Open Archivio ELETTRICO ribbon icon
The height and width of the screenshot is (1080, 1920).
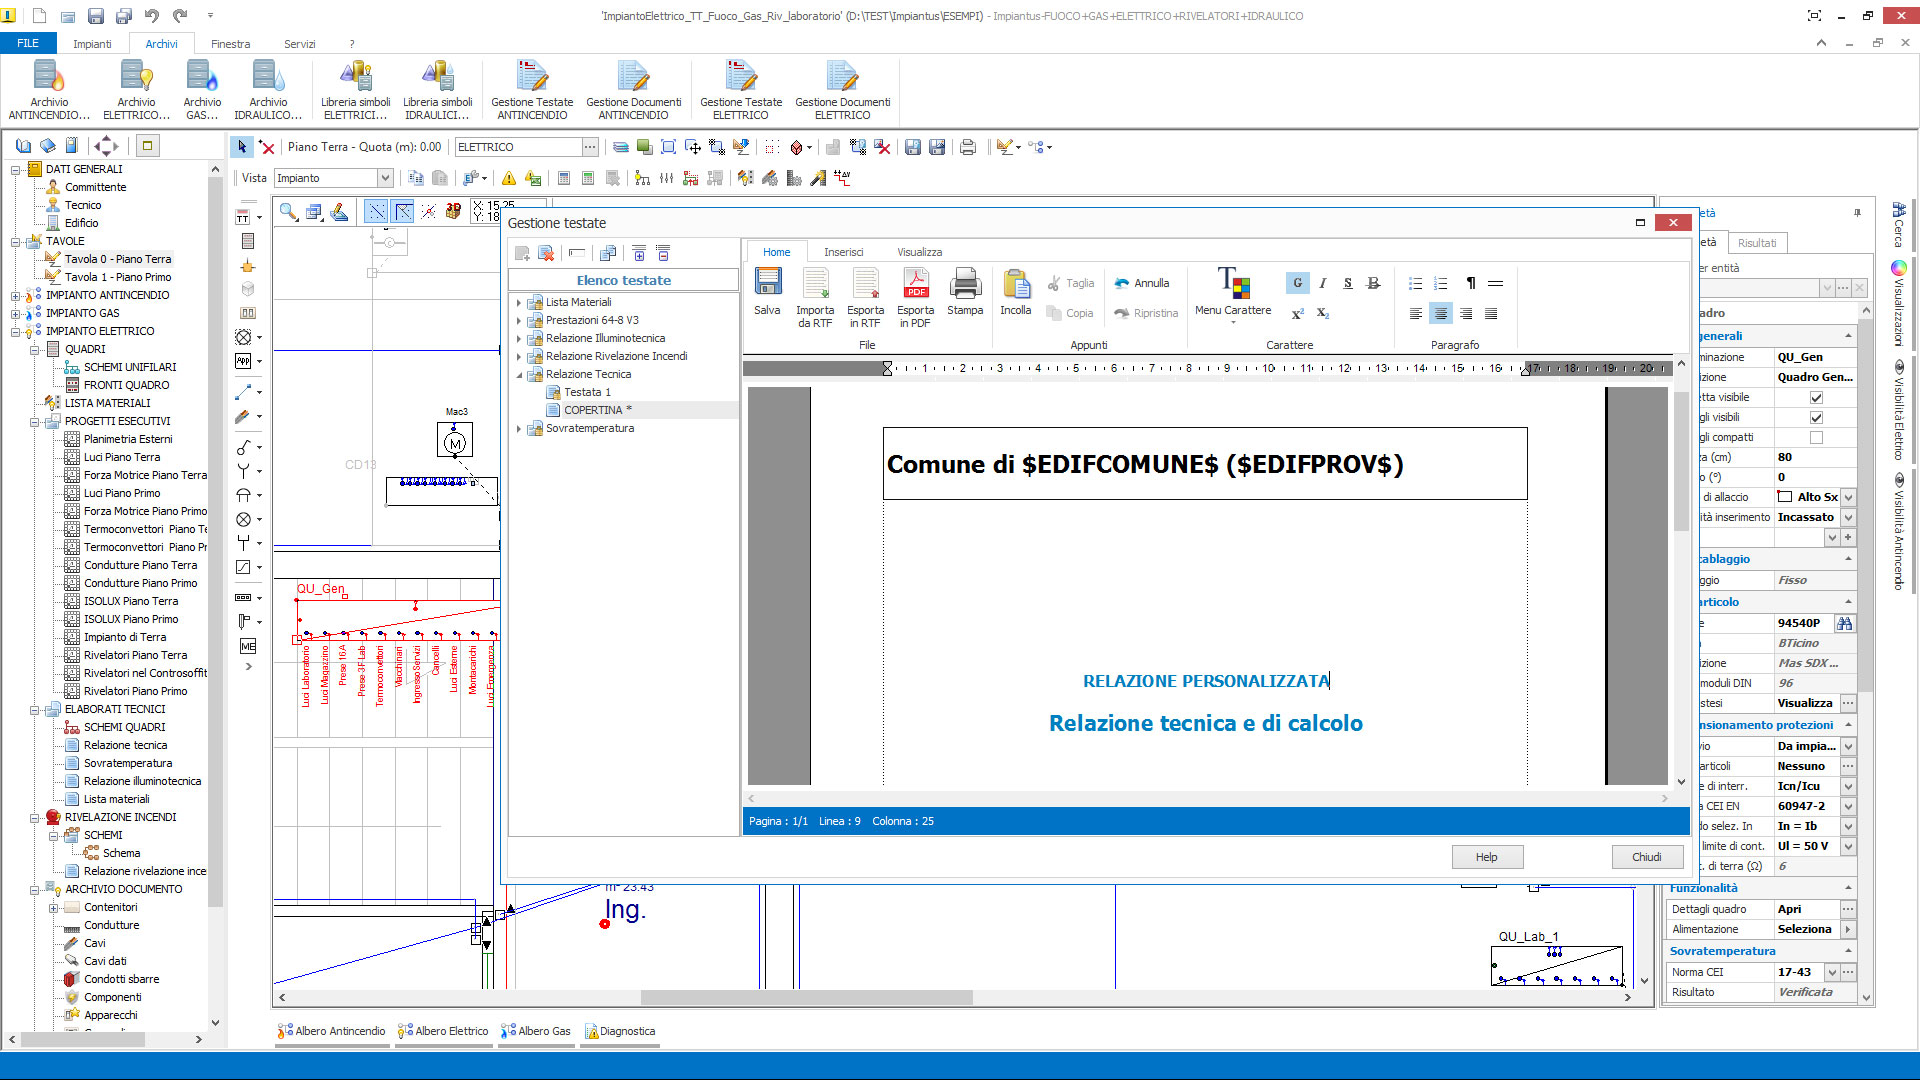click(x=136, y=89)
